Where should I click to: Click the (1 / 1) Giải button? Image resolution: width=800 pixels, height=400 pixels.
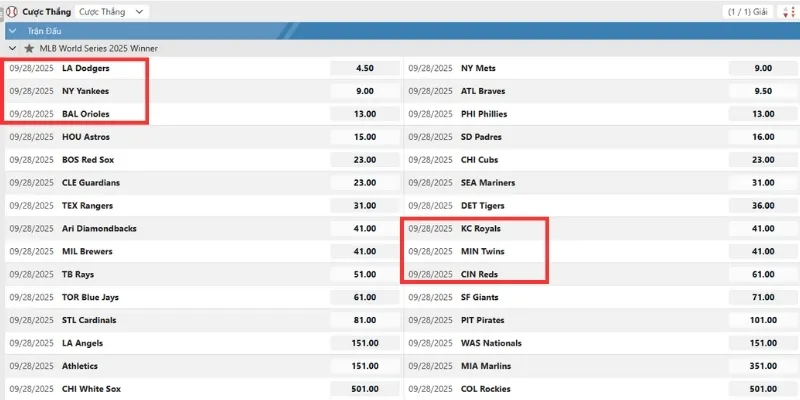(x=748, y=12)
